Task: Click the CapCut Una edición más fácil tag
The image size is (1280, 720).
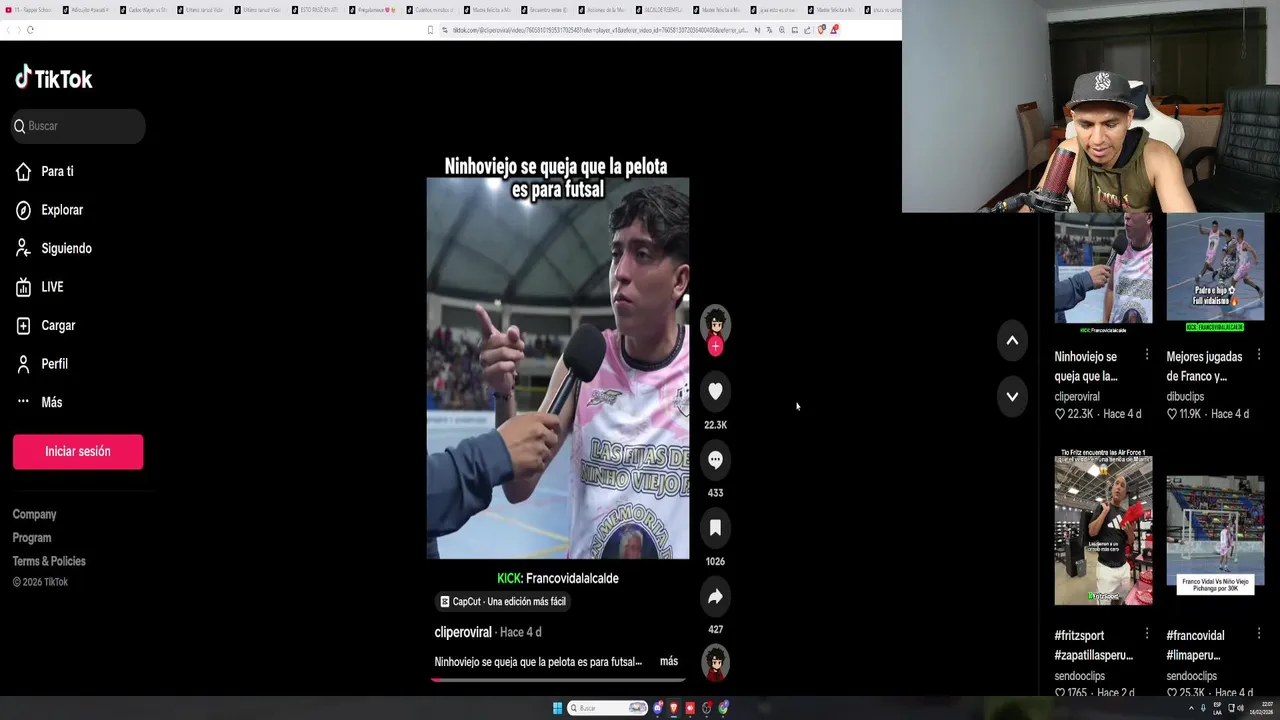Action: click(503, 601)
